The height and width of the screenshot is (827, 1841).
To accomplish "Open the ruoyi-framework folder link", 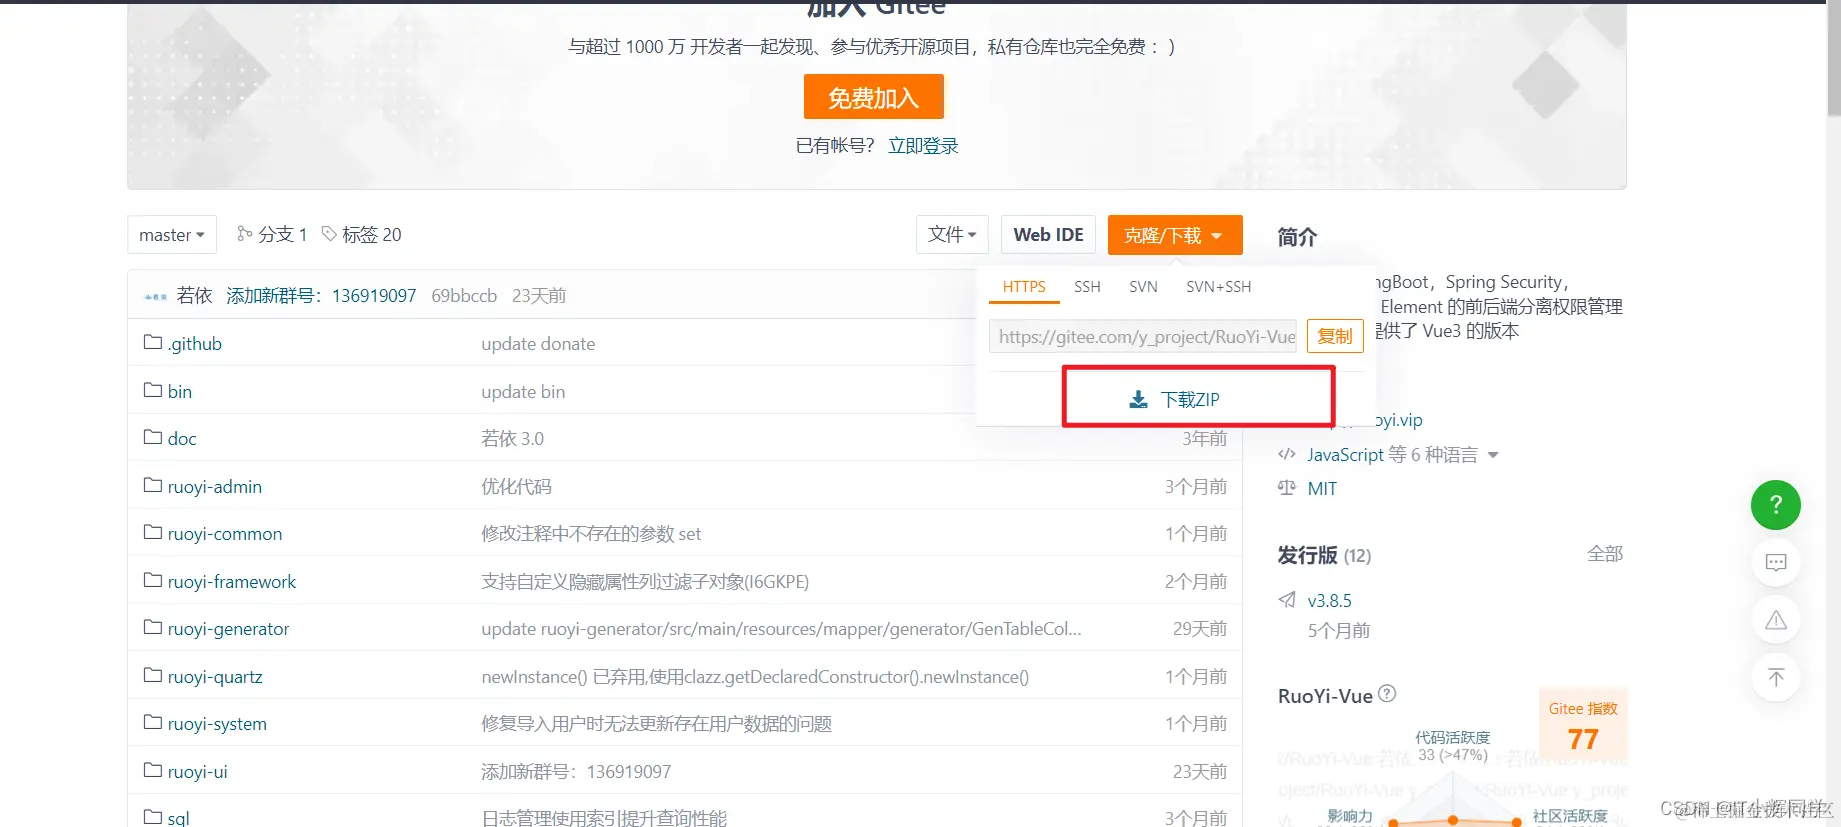I will [232, 582].
